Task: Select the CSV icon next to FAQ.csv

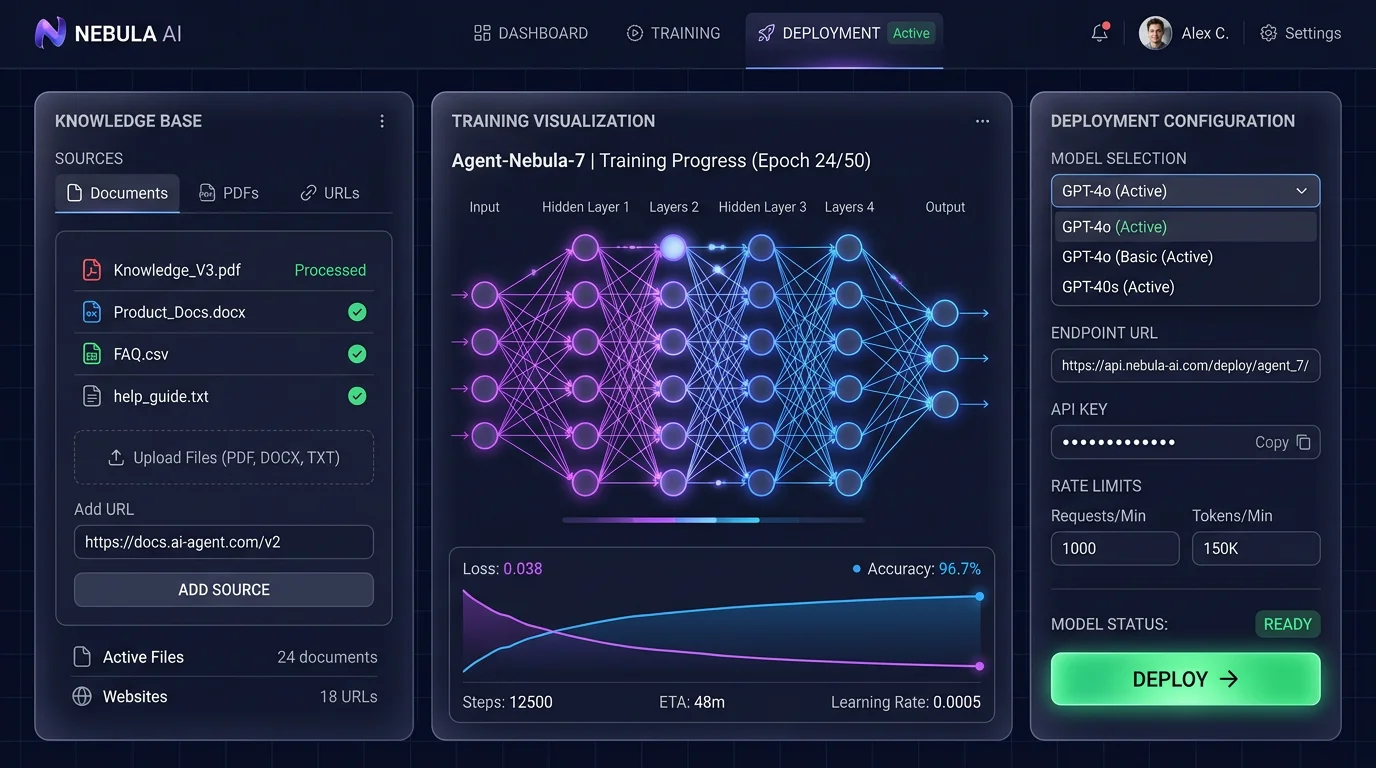Action: [92, 353]
